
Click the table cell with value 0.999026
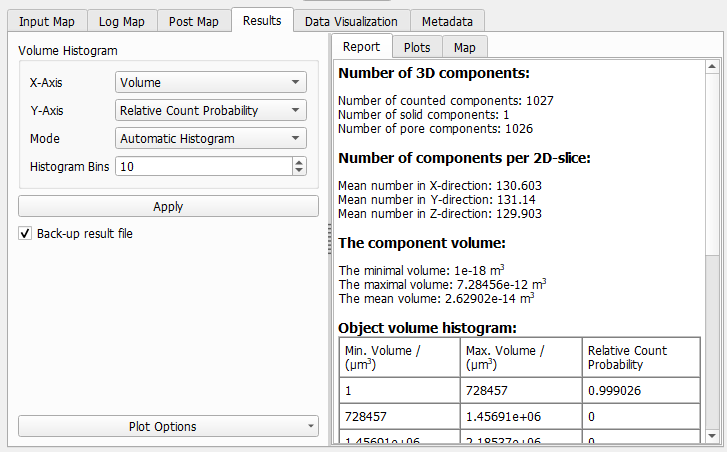point(641,390)
